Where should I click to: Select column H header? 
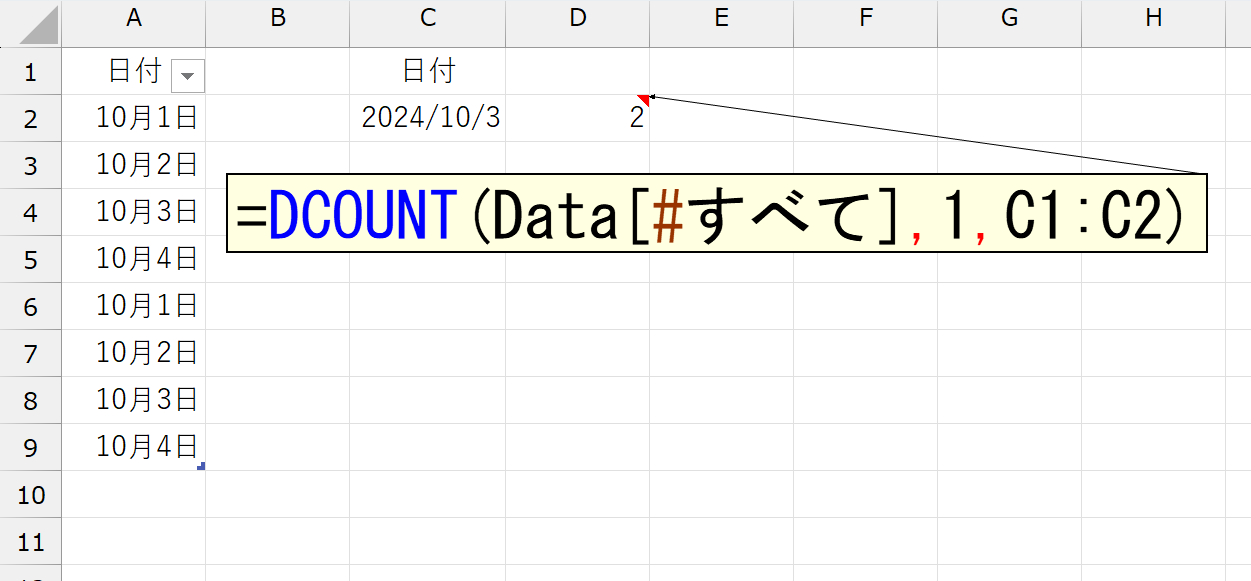pyautogui.click(x=1154, y=23)
